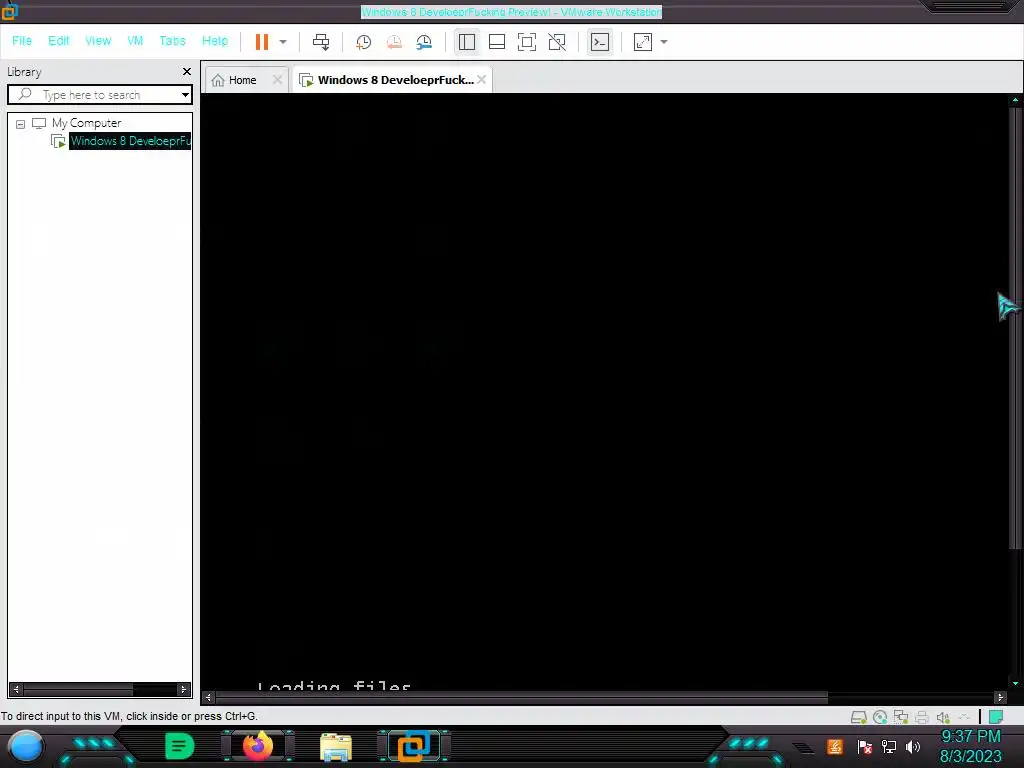Open the Tabs menu
1024x768 pixels.
coord(172,40)
